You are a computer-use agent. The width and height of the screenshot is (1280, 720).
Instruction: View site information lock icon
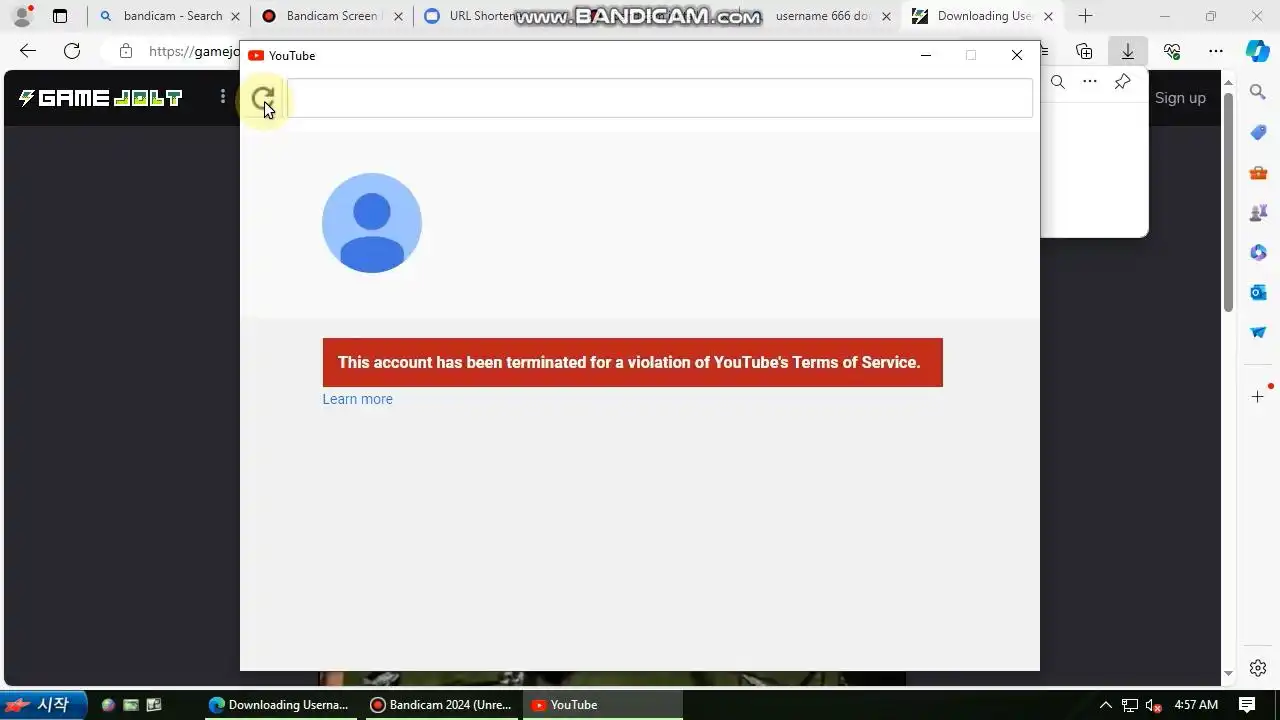tap(125, 51)
